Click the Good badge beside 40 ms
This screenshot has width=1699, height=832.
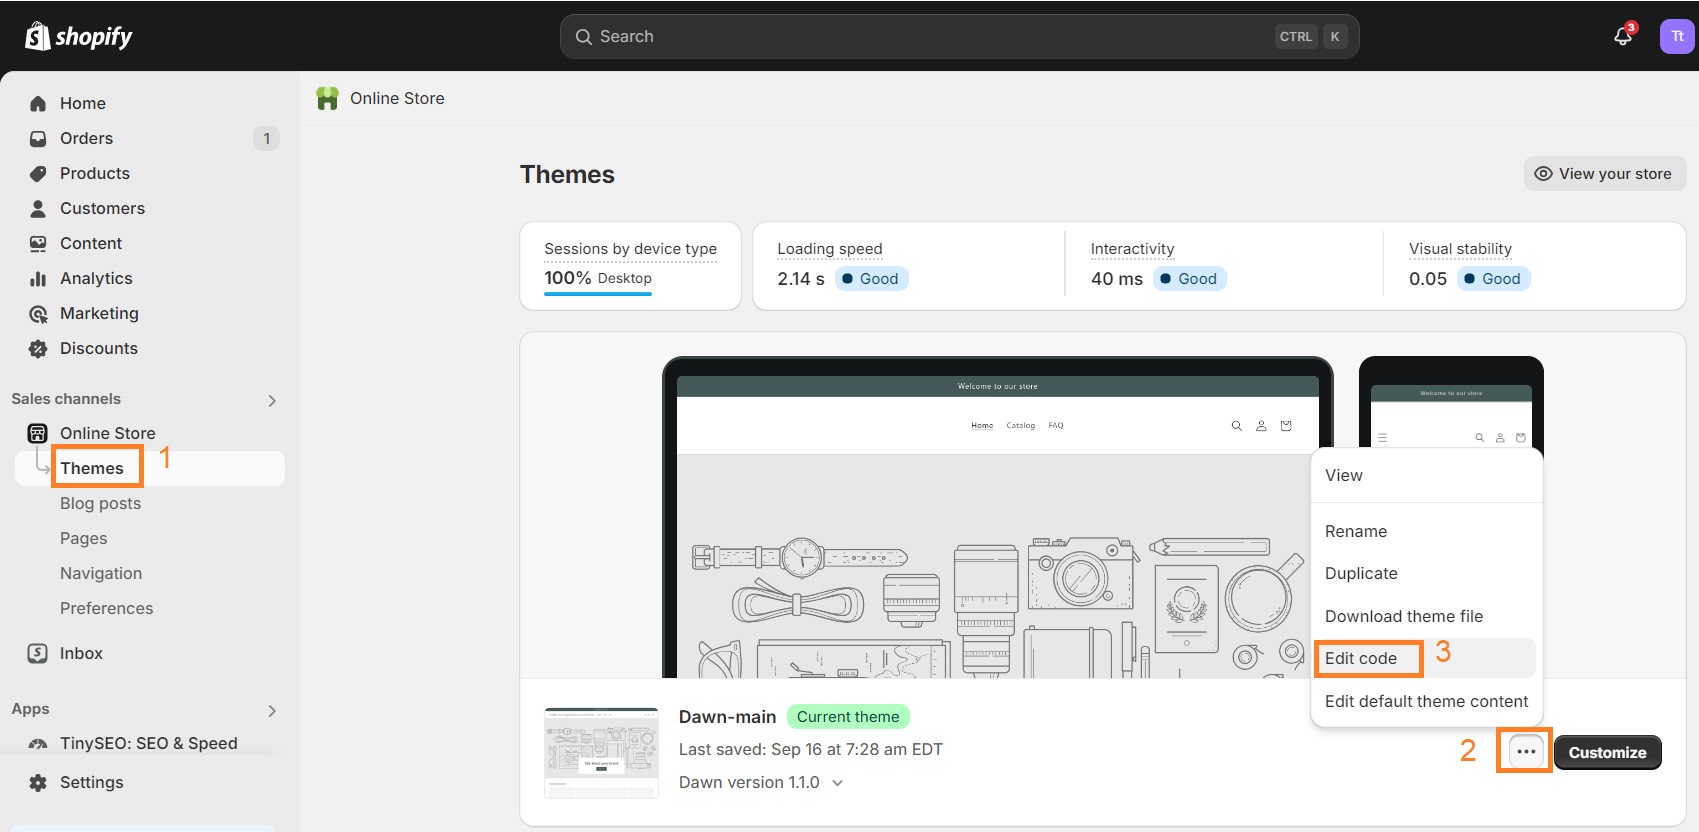(1189, 279)
